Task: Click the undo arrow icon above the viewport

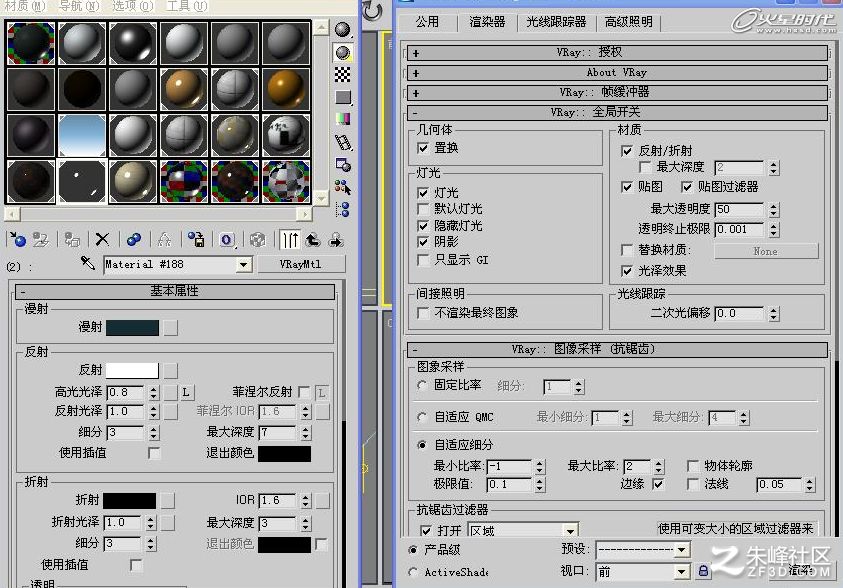Action: coord(372,11)
